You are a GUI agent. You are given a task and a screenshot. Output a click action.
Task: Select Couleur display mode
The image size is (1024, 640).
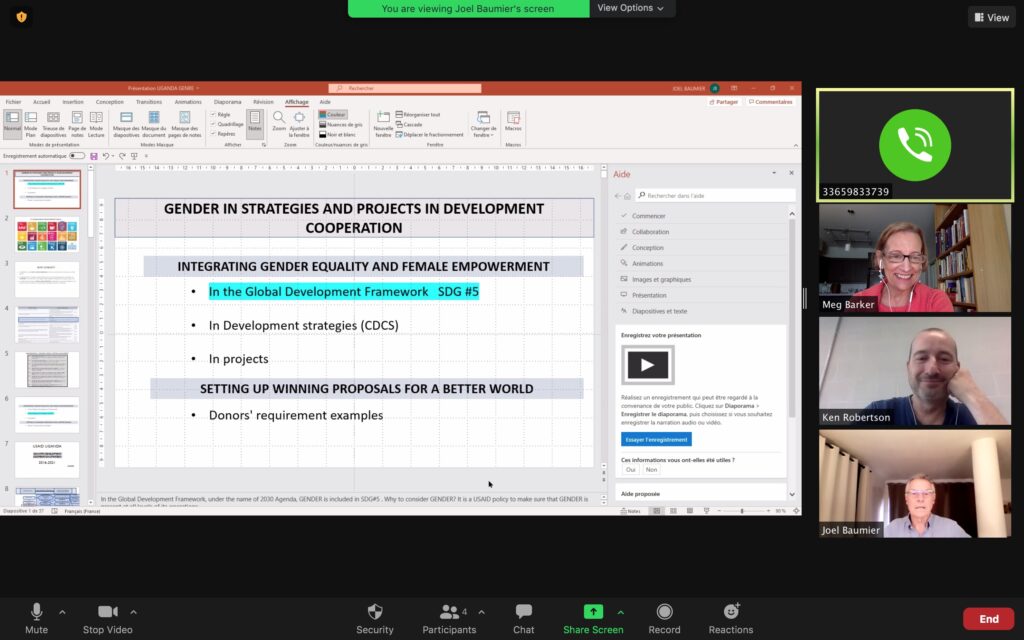tap(332, 114)
